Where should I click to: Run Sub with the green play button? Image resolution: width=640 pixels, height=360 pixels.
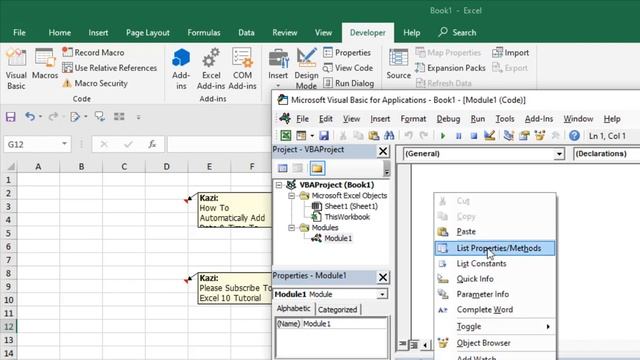click(x=443, y=136)
